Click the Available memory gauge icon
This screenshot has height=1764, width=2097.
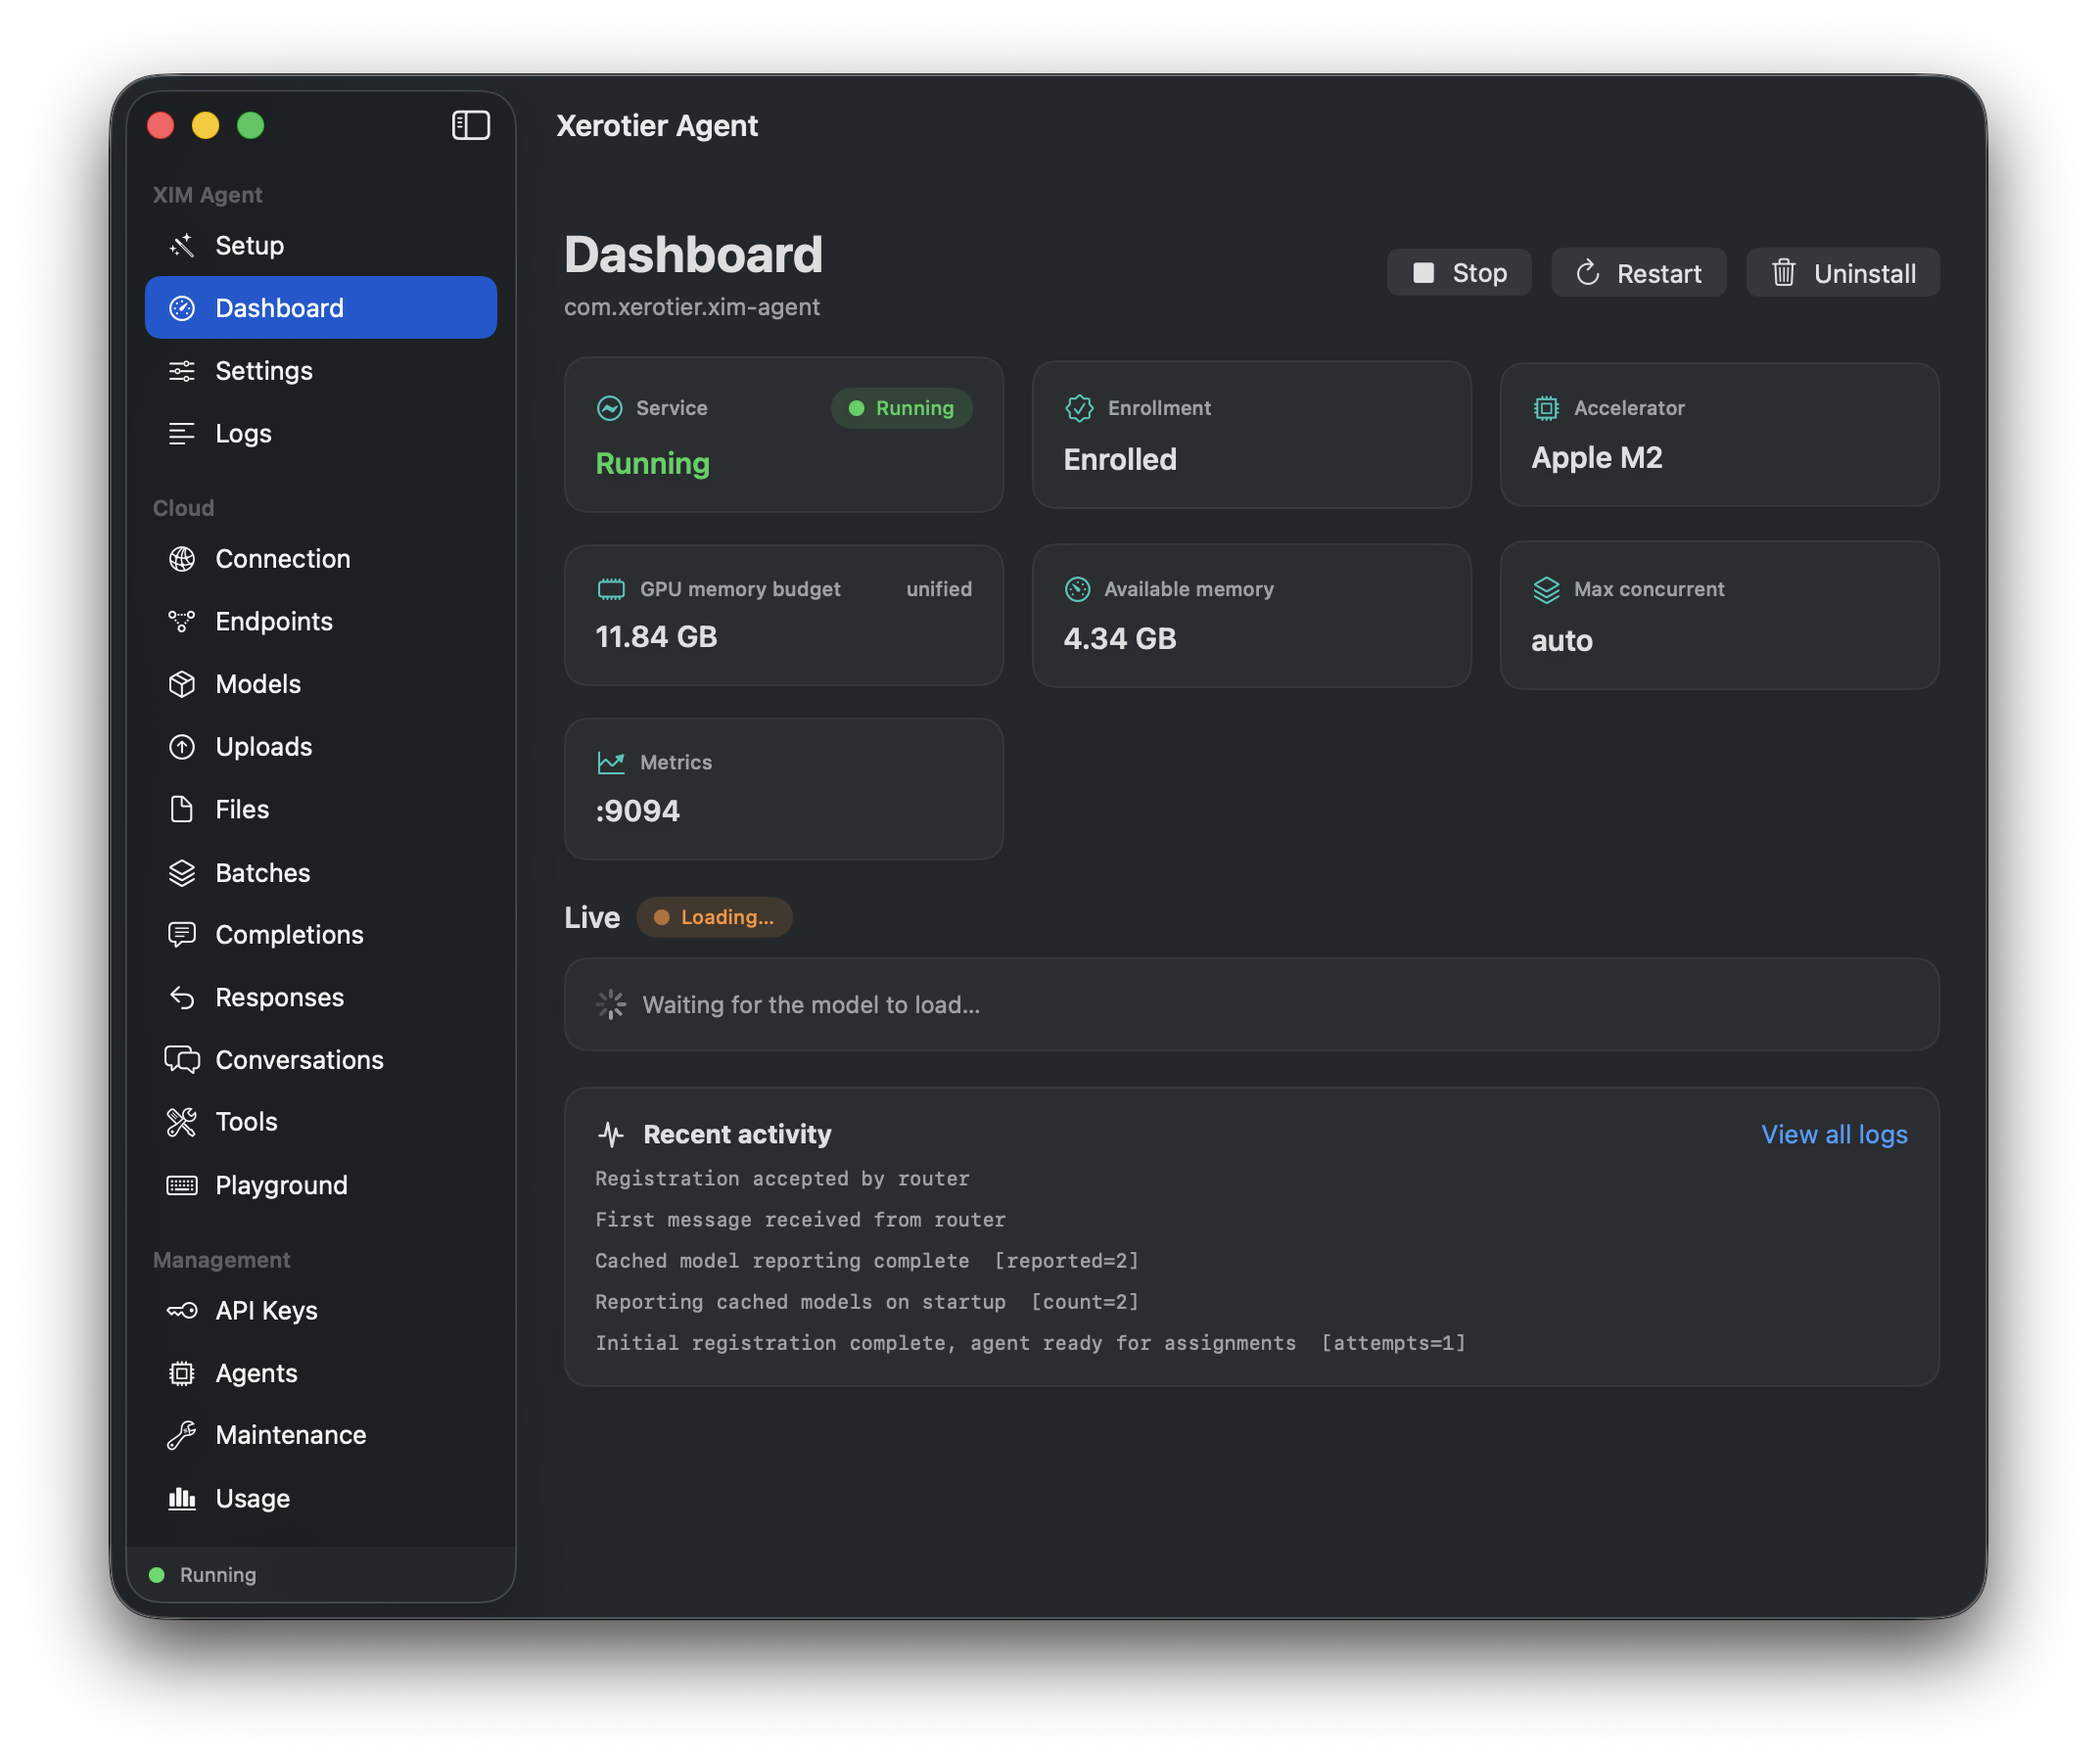coord(1077,589)
